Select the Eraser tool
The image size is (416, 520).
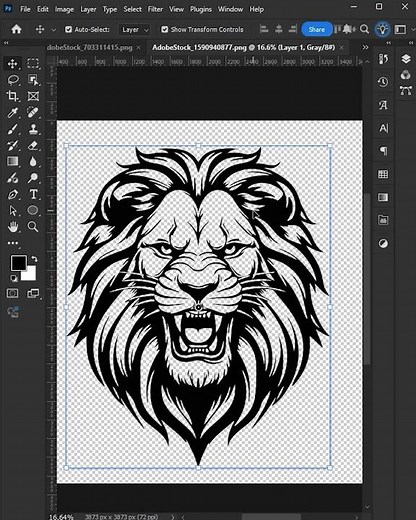33,145
